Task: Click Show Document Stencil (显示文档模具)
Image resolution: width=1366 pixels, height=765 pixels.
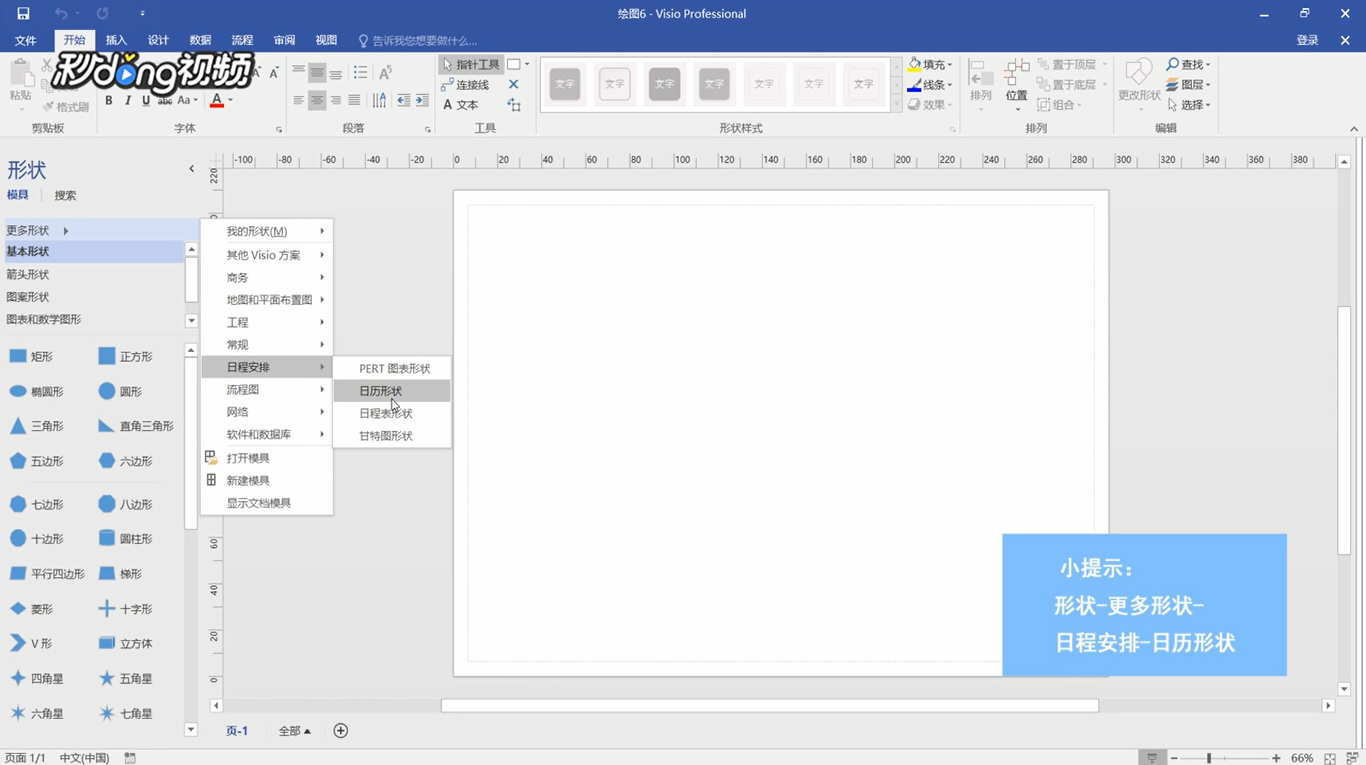Action: tap(267, 503)
